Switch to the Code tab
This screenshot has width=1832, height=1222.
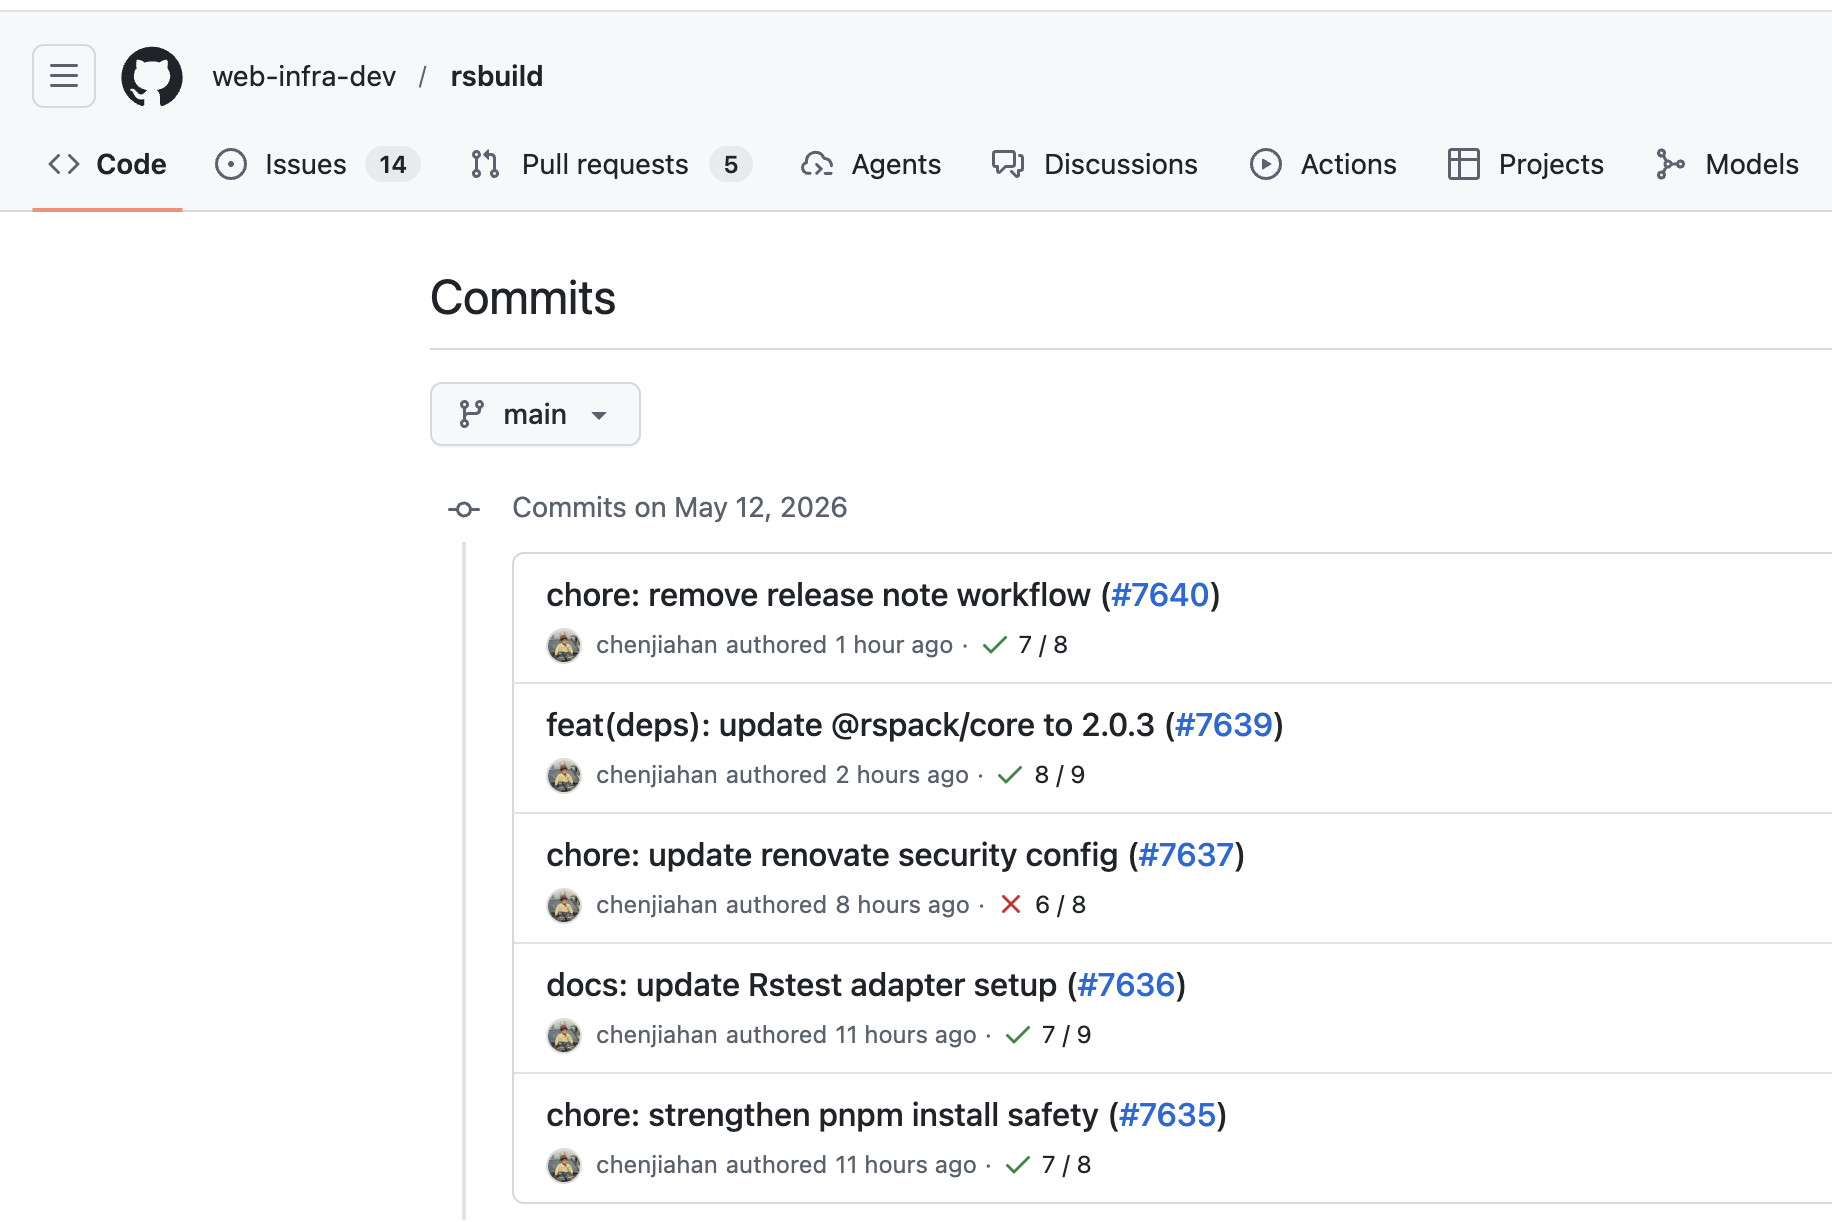pyautogui.click(x=107, y=164)
